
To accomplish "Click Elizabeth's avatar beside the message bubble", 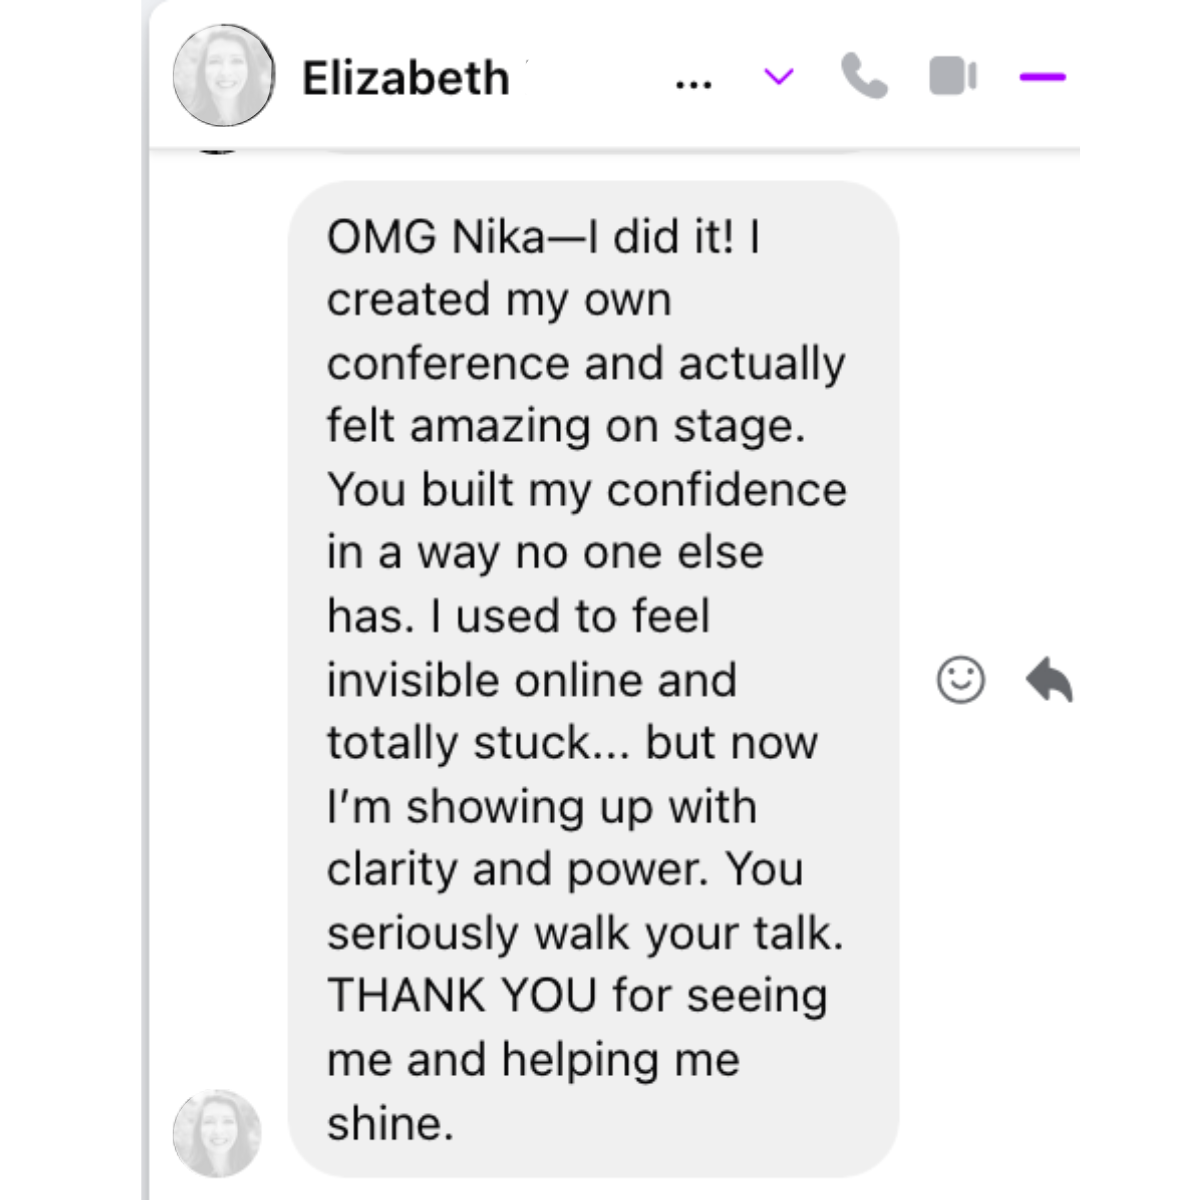I will [217, 1133].
